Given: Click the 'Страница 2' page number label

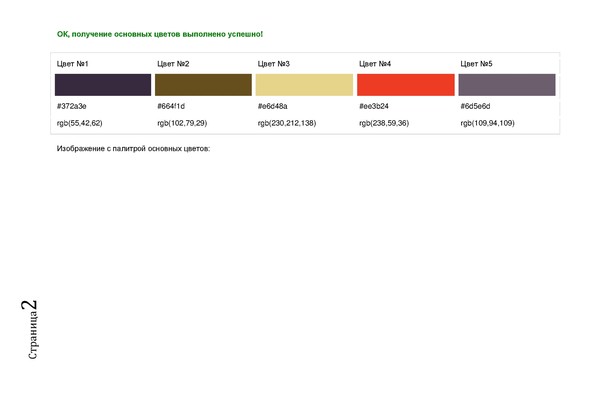Looking at the screenshot, I should click(30, 329).
